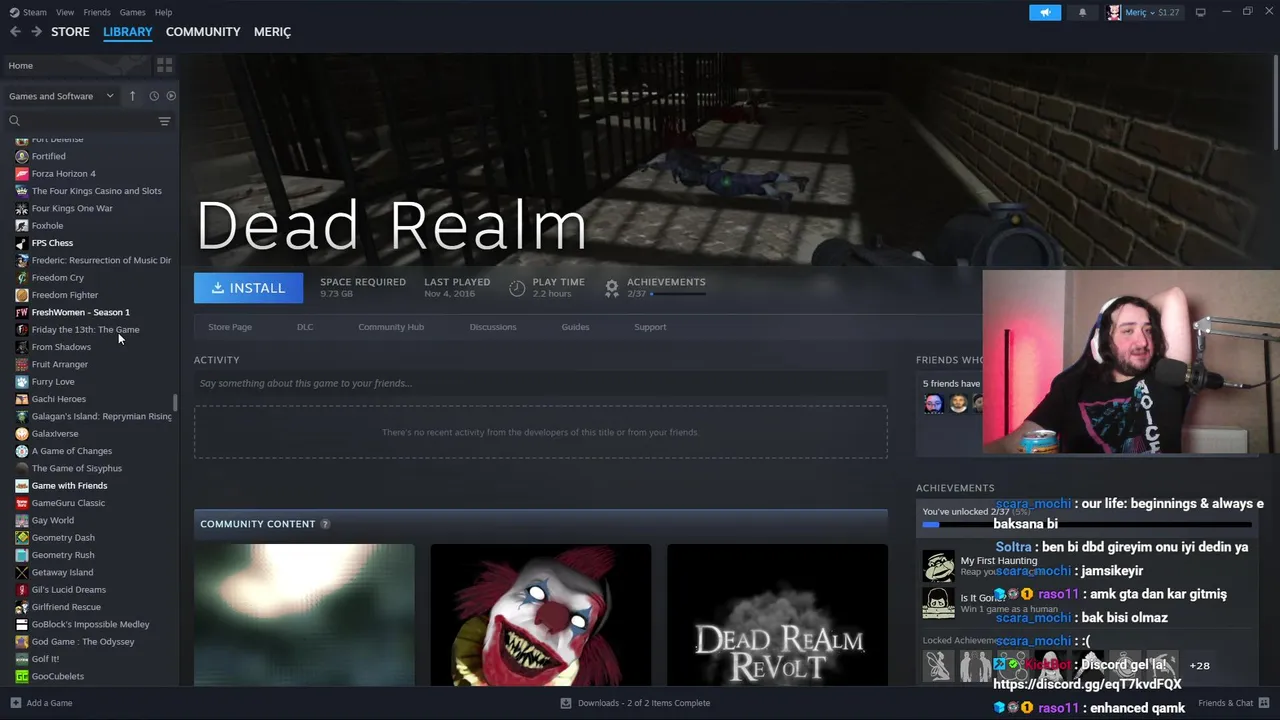Select From Shadows in library list
This screenshot has height=720, width=1280.
61,347
